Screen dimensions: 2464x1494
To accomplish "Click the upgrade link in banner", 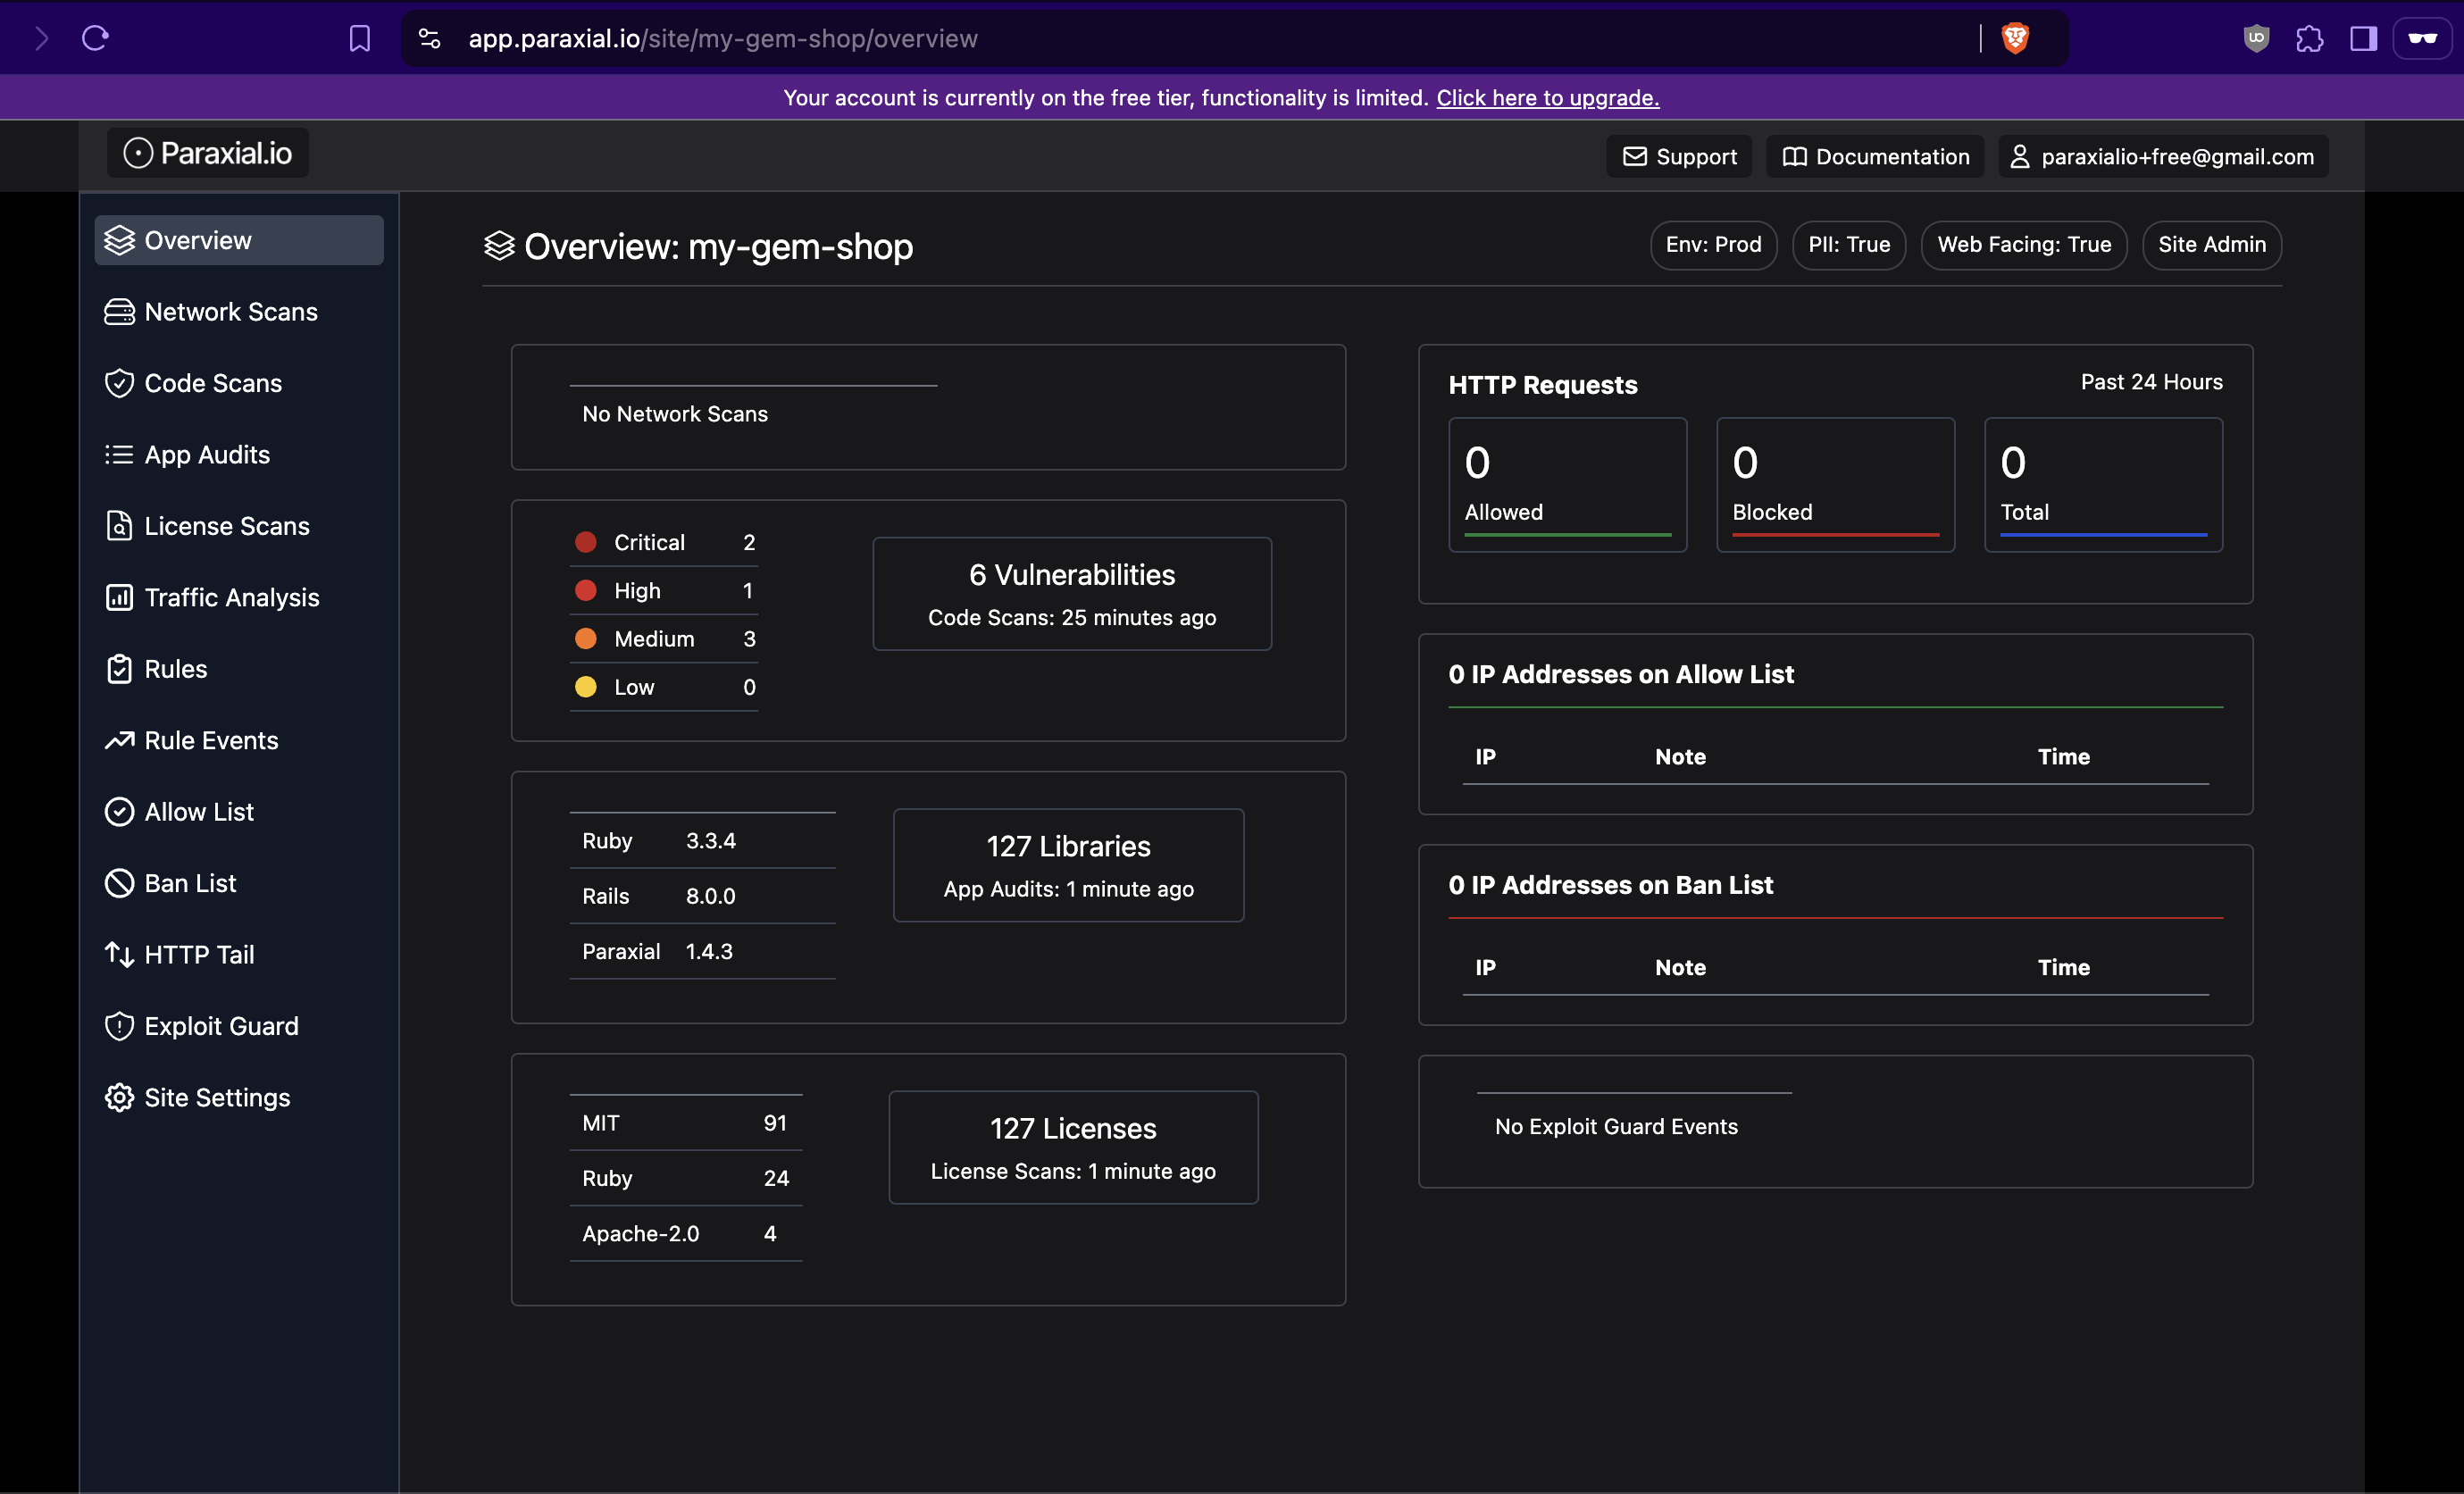I will click(x=1548, y=98).
